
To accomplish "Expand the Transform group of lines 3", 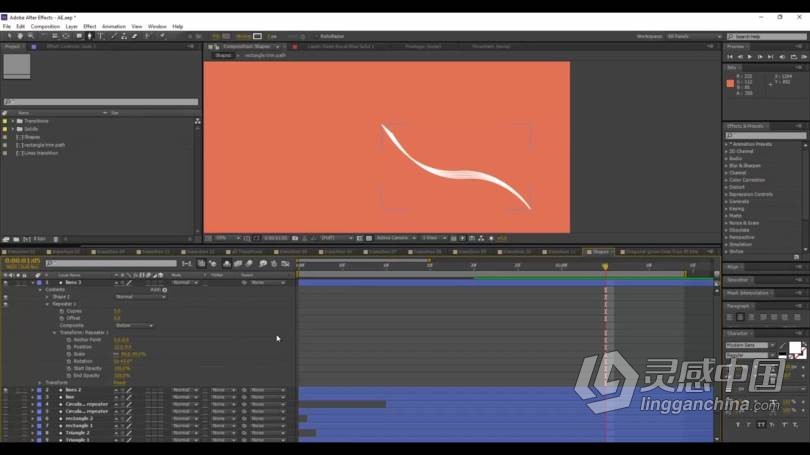I will click(40, 382).
